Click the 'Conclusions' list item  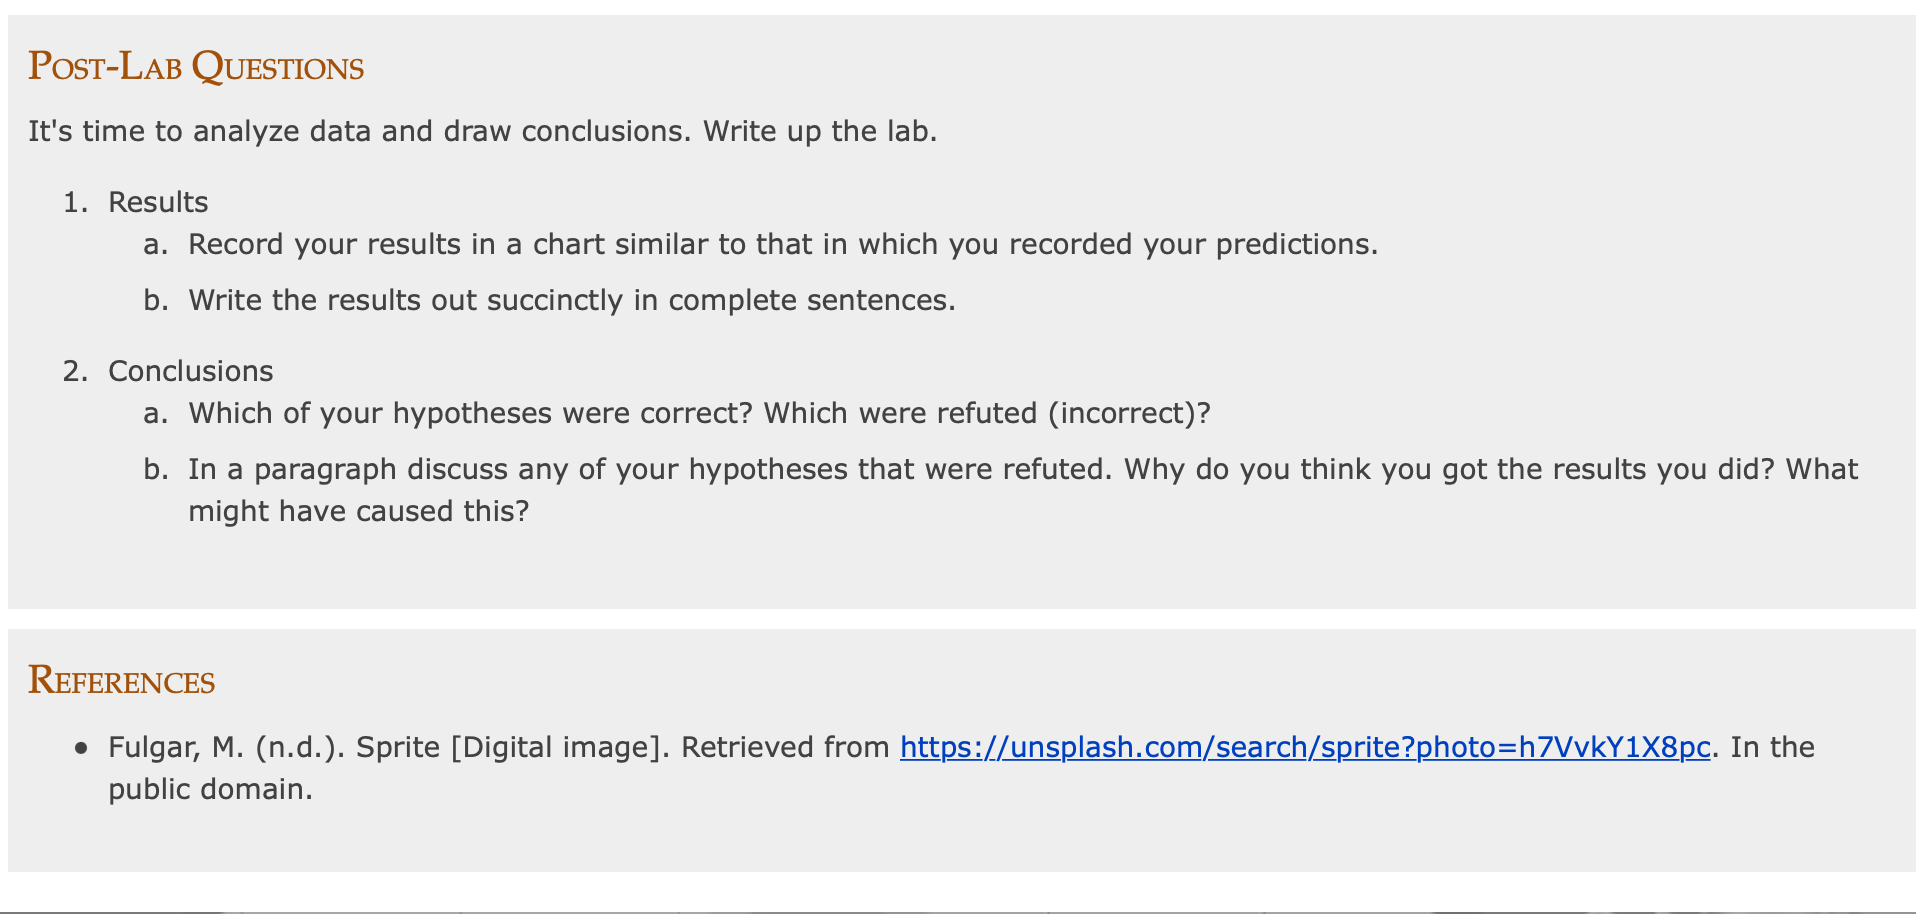191,371
